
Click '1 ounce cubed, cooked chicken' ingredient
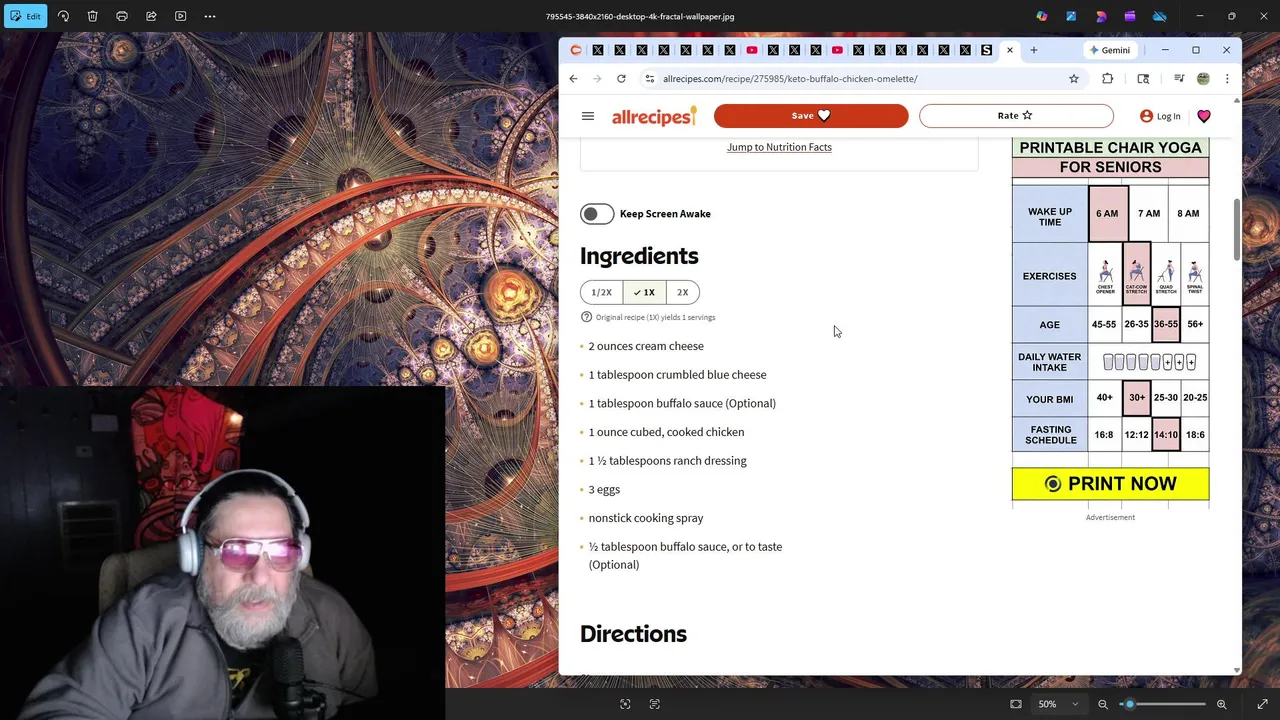click(x=666, y=432)
